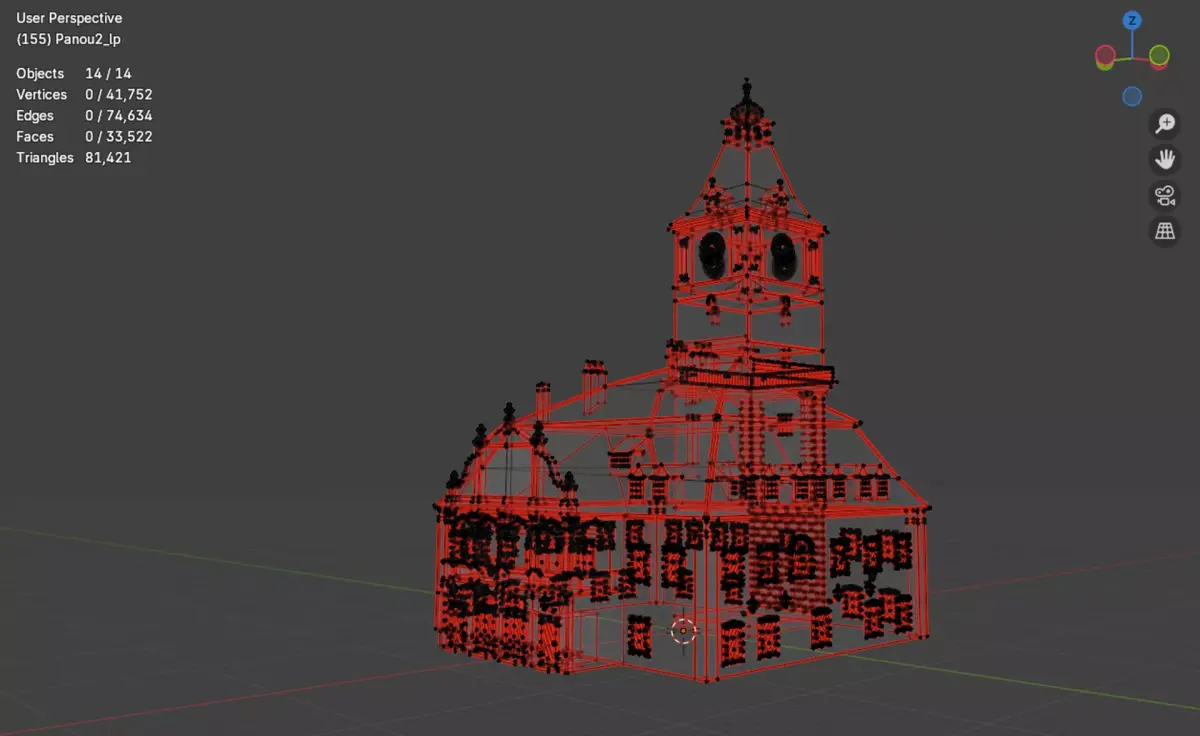The image size is (1200, 736).
Task: Click the 'Objects' statistics label
Action: (40, 73)
